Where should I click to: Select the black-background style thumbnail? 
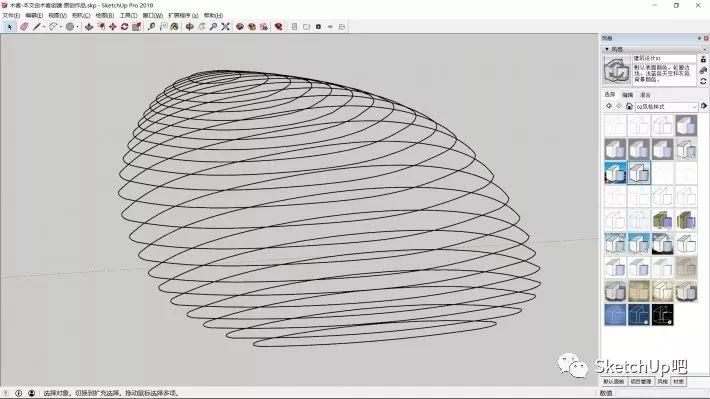point(662,315)
